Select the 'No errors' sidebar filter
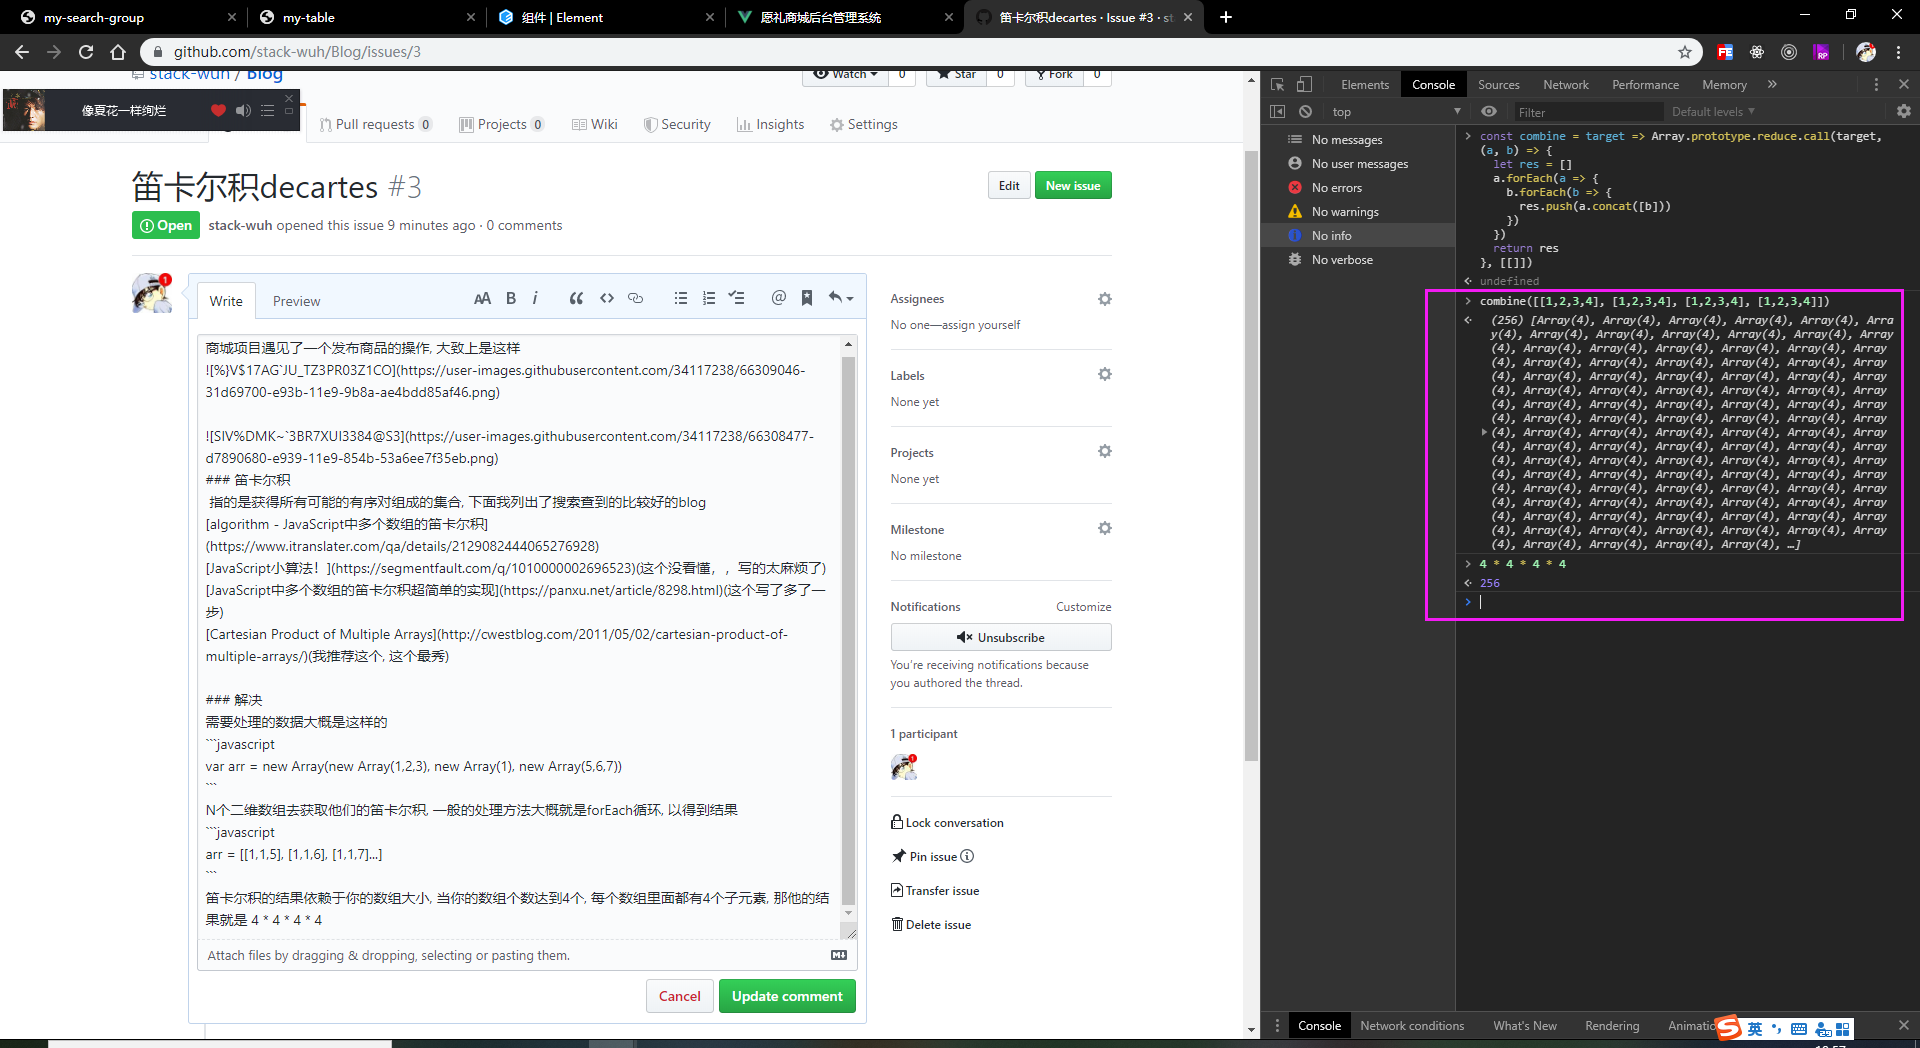Image resolution: width=1920 pixels, height=1048 pixels. [1359, 188]
